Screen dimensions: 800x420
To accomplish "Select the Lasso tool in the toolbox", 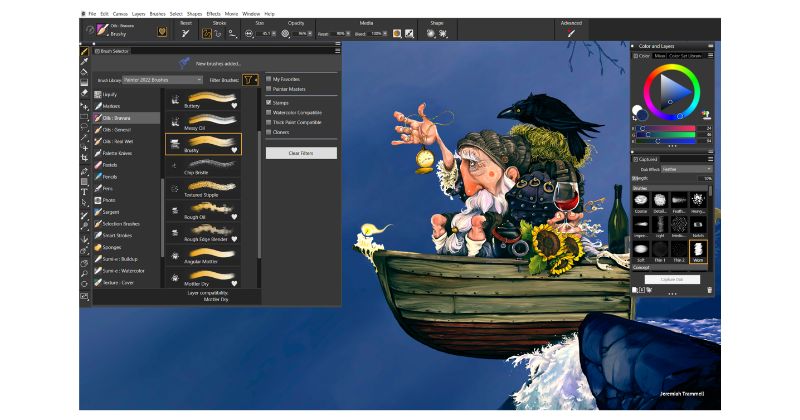I will click(x=85, y=127).
